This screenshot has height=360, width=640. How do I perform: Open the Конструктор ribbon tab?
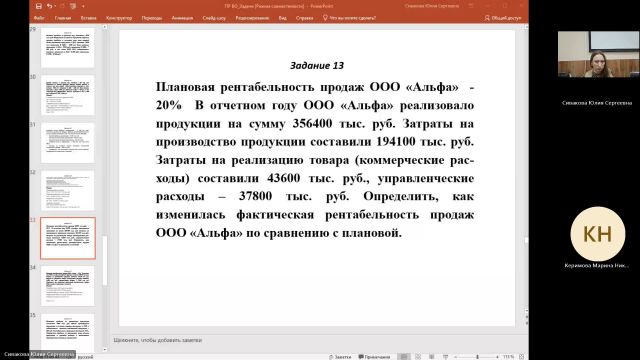(x=119, y=18)
